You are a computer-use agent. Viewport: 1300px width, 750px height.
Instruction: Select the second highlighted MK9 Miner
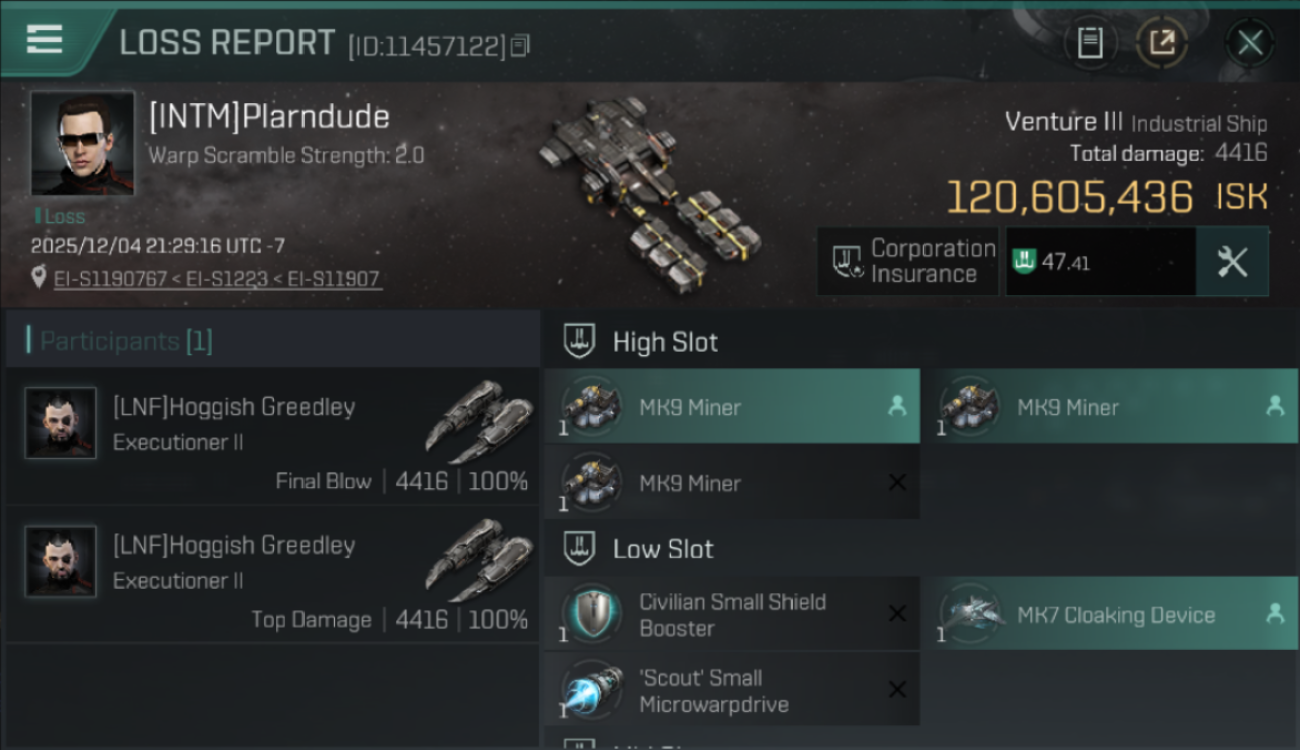point(1109,407)
